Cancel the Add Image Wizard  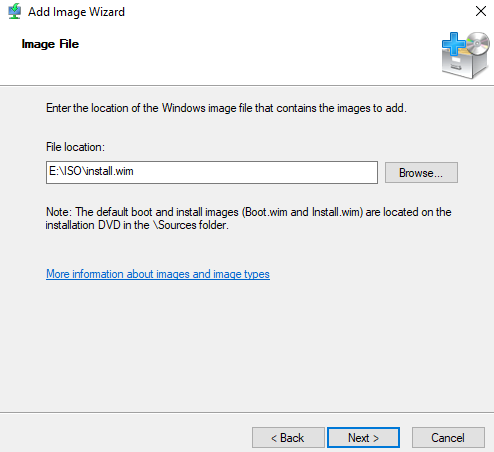click(448, 437)
